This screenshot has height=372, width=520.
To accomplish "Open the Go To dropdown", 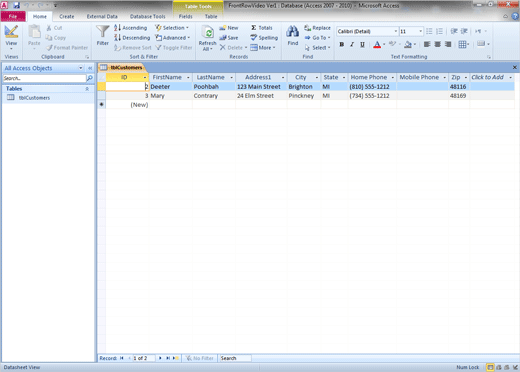I will 317,38.
